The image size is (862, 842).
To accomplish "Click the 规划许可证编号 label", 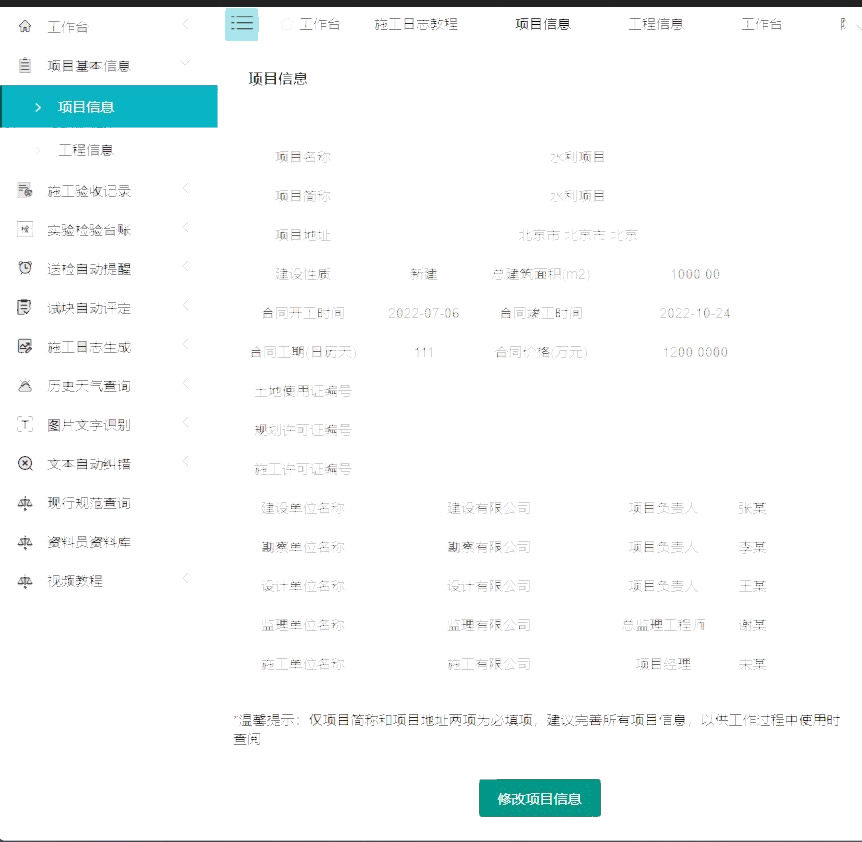I will [x=302, y=430].
